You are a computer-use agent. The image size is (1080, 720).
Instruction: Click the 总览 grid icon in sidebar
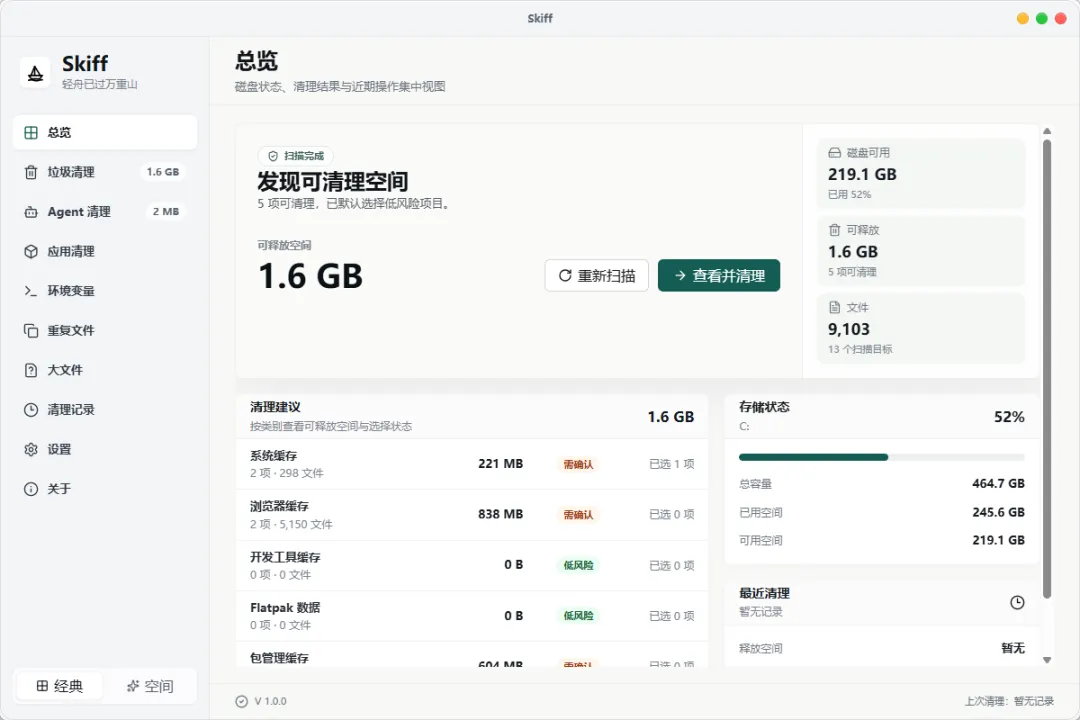click(31, 132)
